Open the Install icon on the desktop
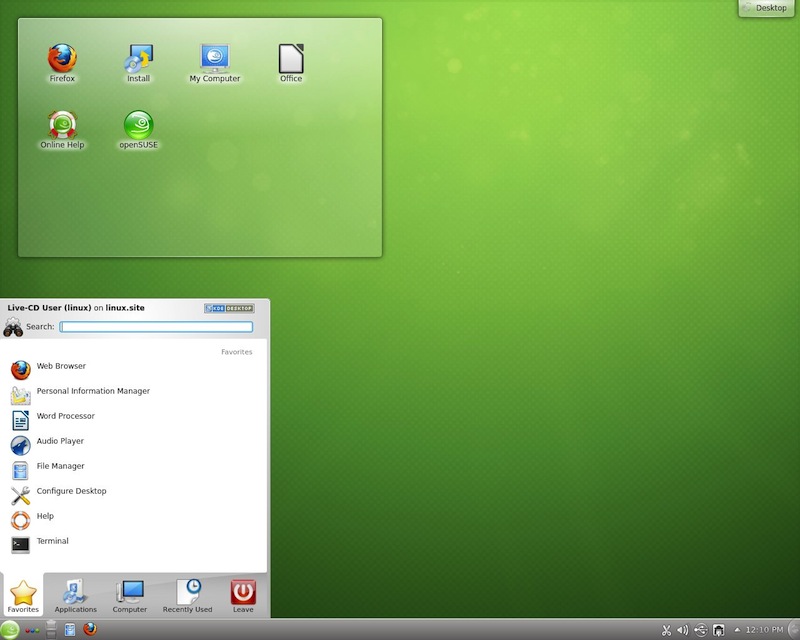 pos(137,58)
